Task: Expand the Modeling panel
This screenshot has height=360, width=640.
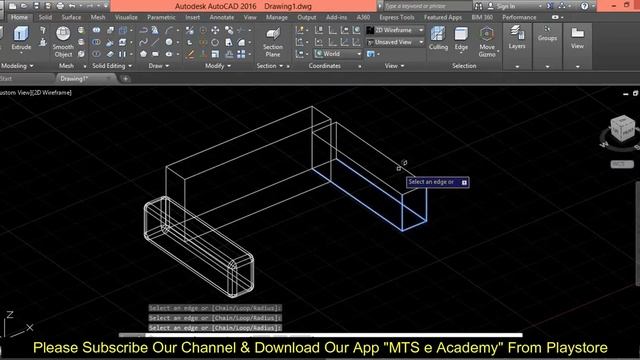Action: (x=17, y=66)
